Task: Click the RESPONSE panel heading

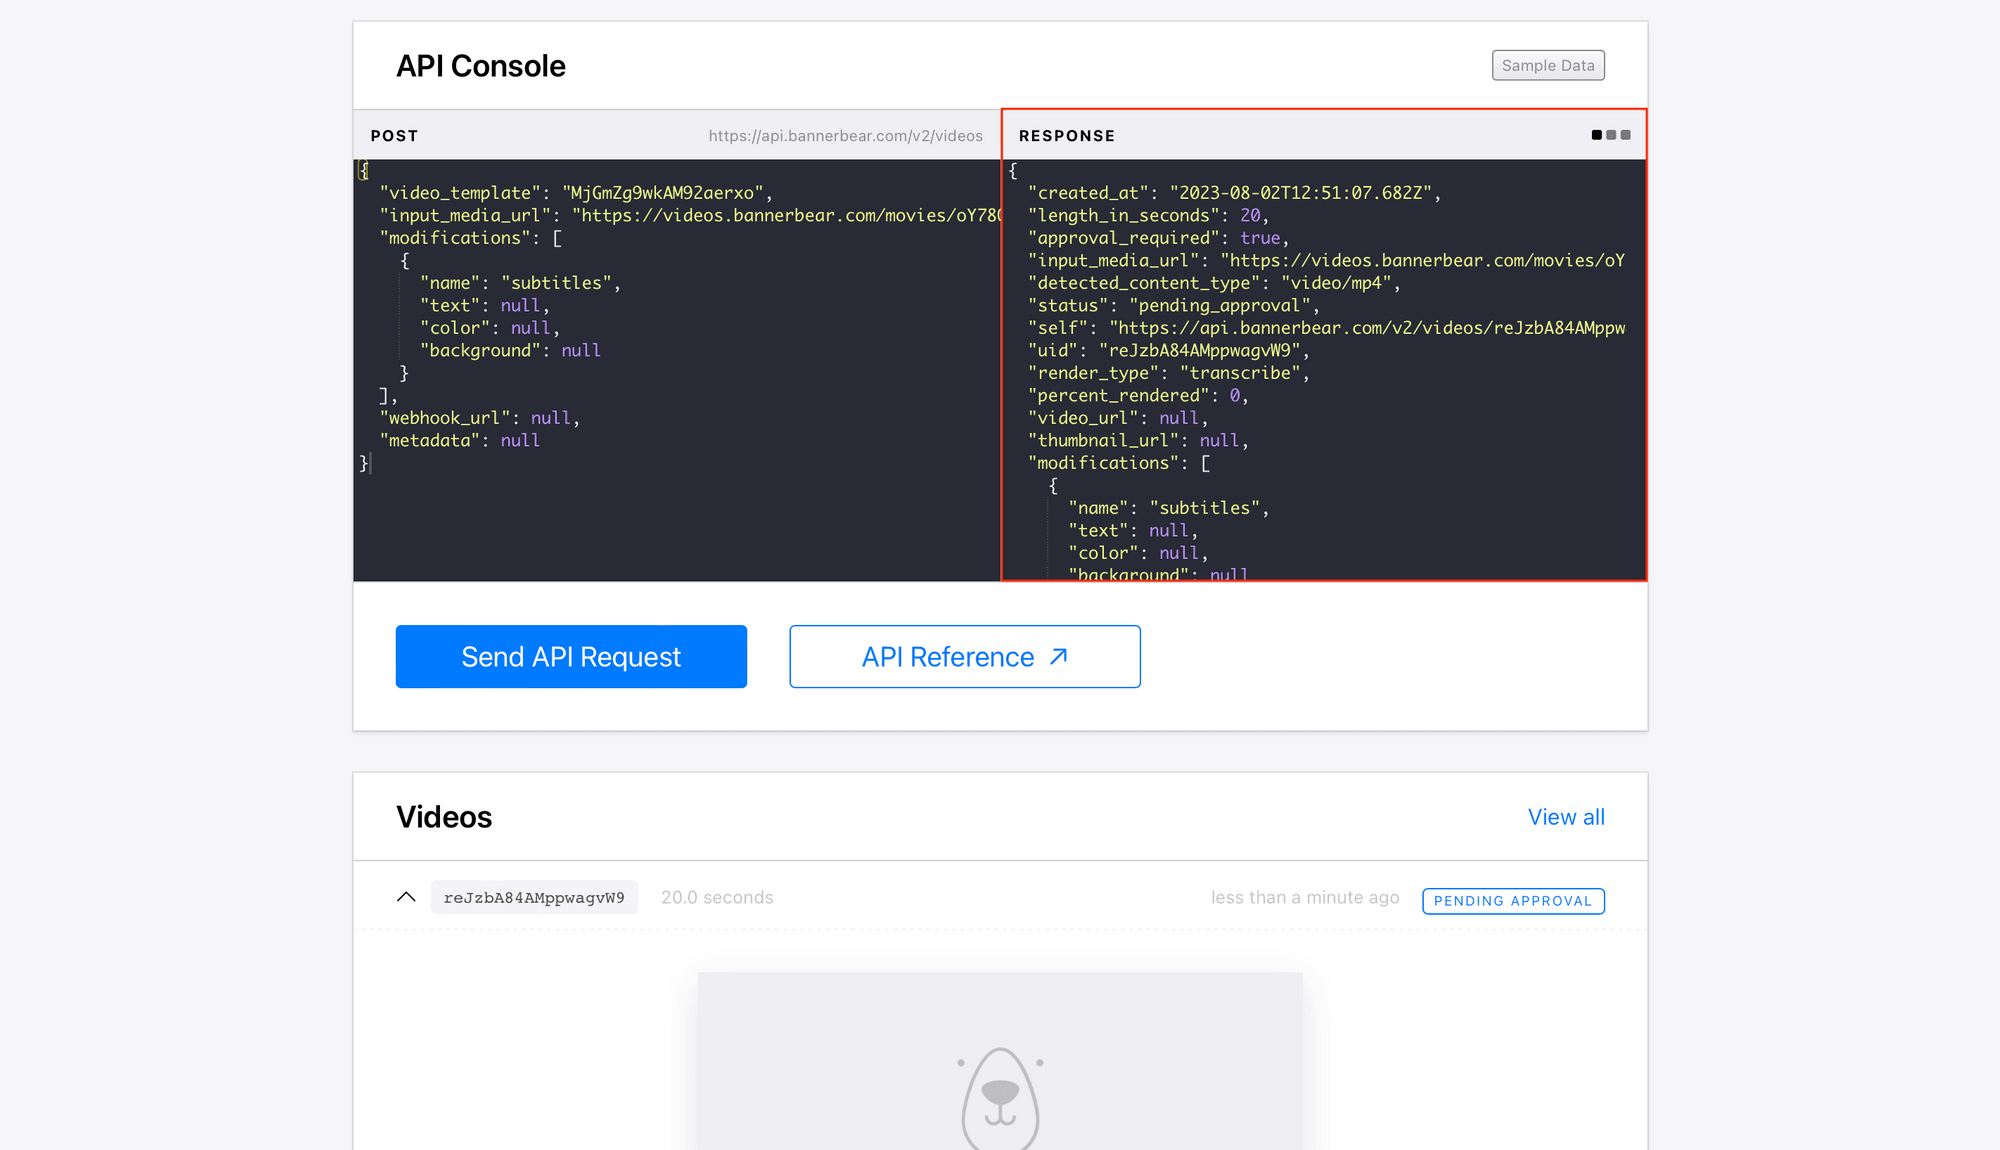Action: point(1066,136)
